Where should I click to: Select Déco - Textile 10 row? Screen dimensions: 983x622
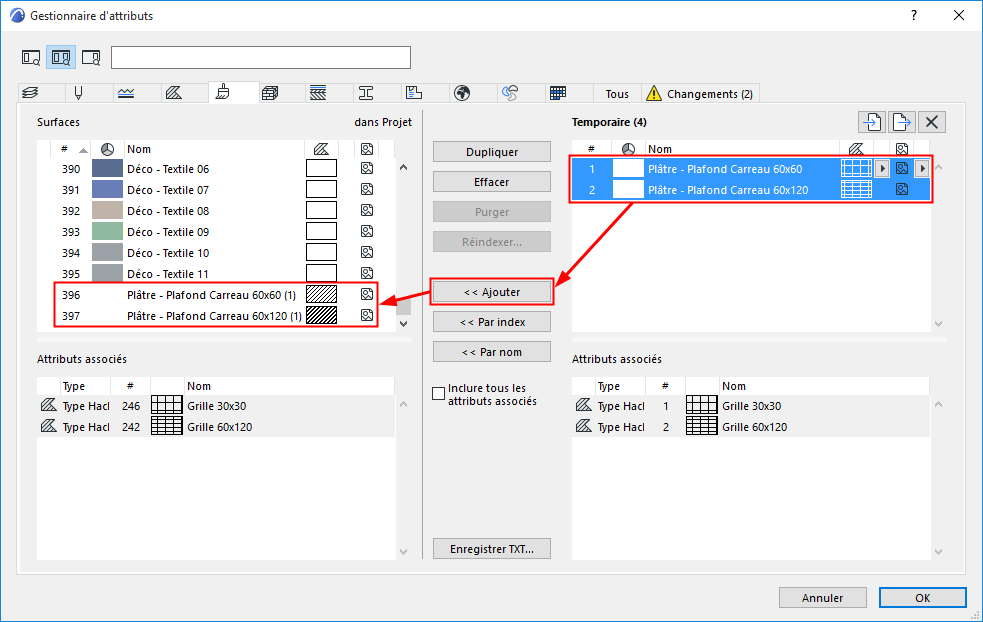point(216,253)
